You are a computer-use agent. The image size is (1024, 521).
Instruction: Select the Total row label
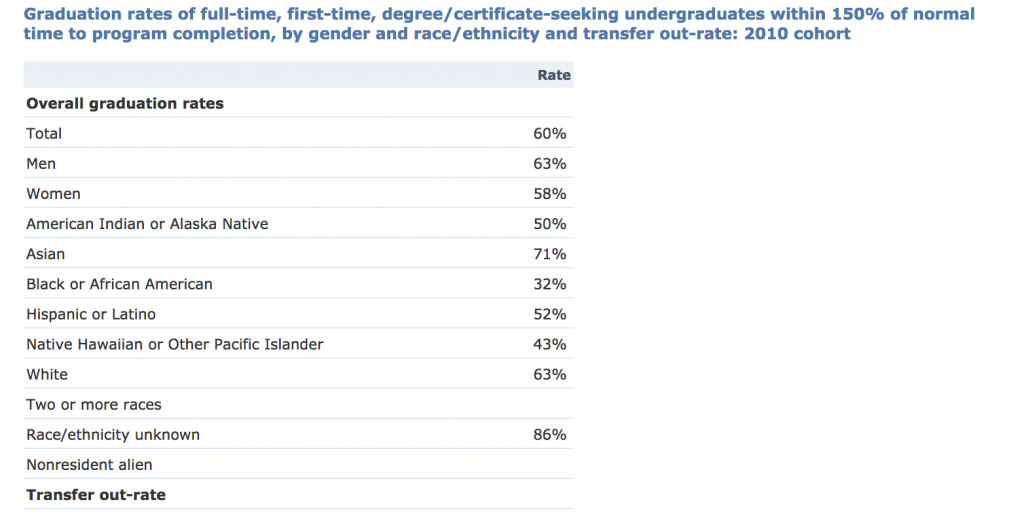click(44, 134)
